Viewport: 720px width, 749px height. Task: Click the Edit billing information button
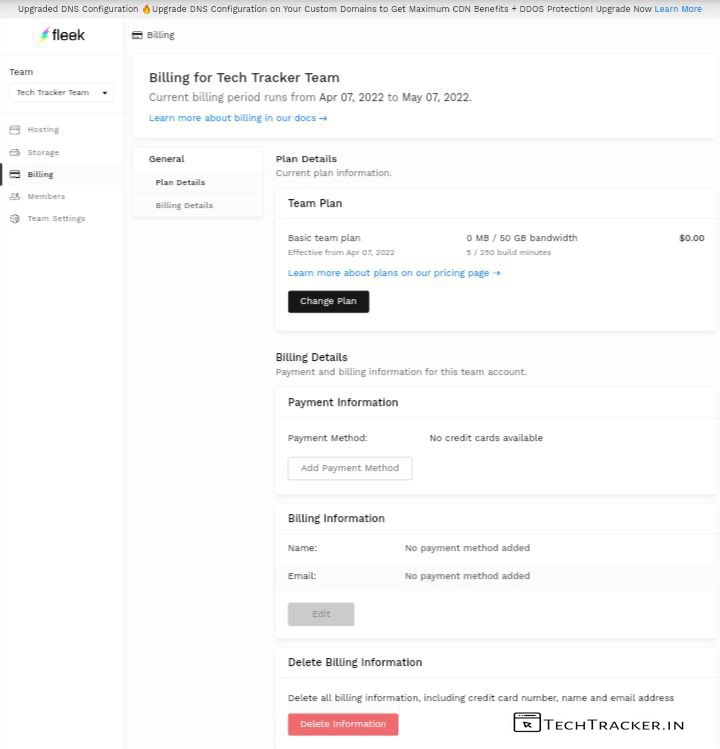321,614
